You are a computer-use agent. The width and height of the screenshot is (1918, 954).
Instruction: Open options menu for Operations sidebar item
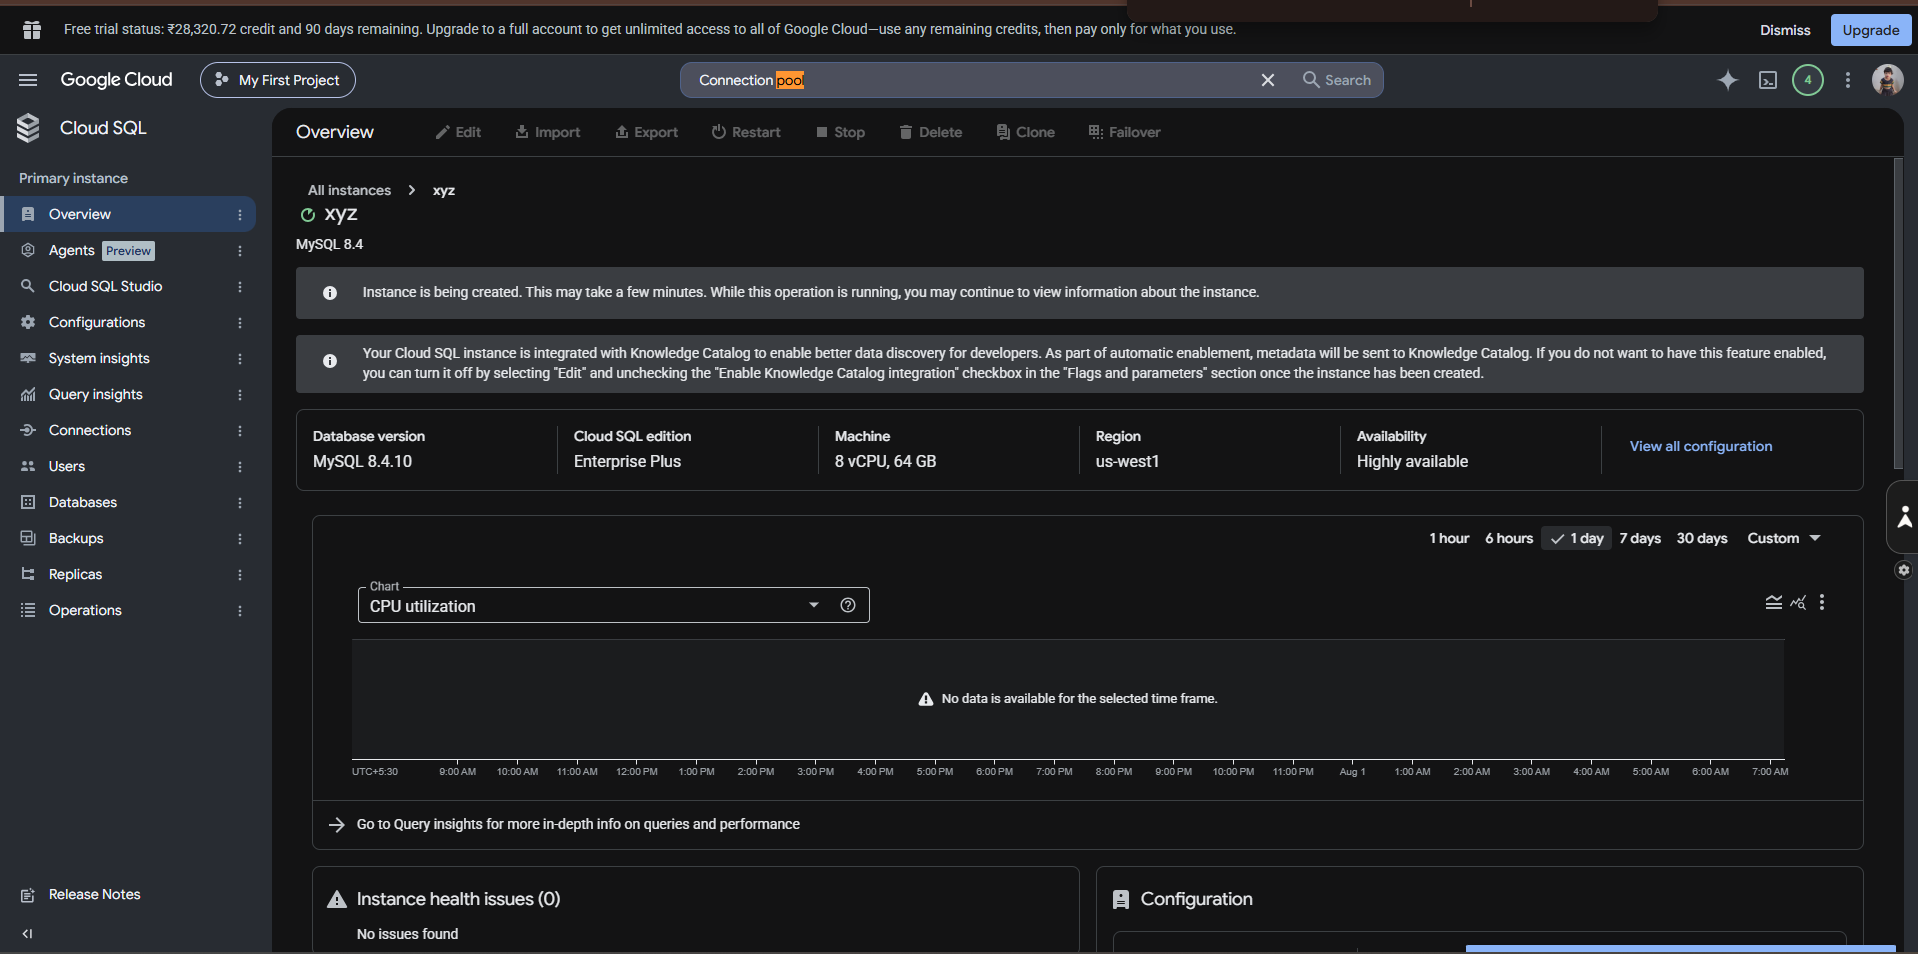[240, 611]
